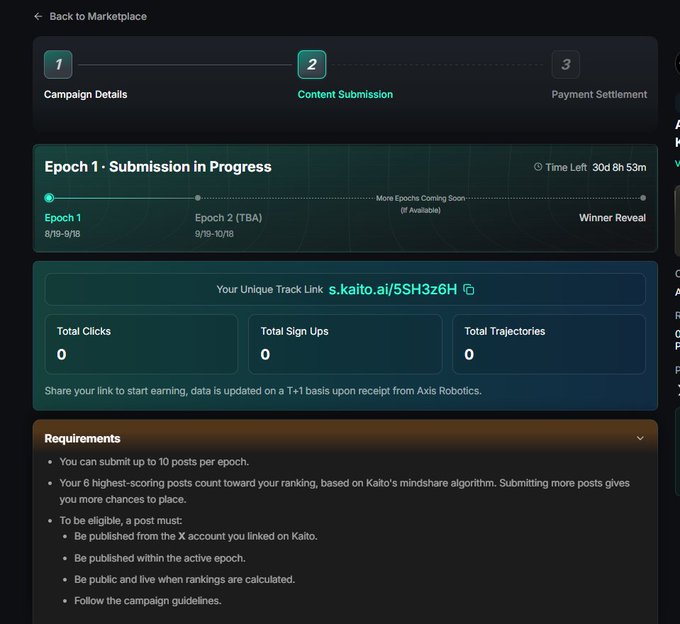Click the 30d 8h 53m countdown value
The width and height of the screenshot is (680, 624).
pos(619,167)
